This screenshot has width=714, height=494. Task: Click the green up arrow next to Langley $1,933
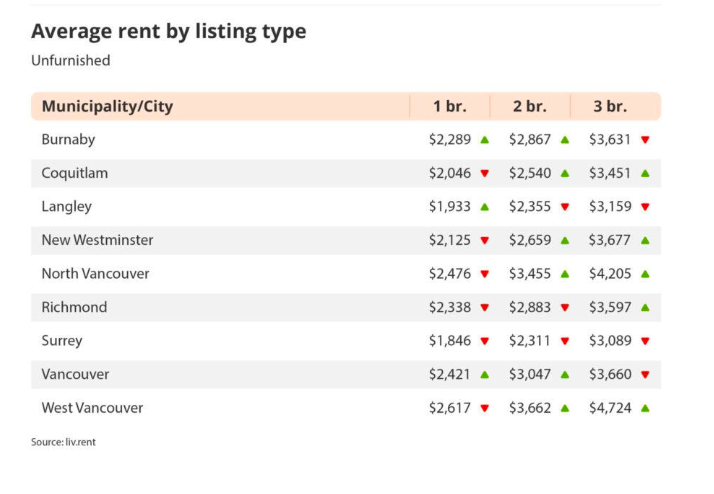484,207
